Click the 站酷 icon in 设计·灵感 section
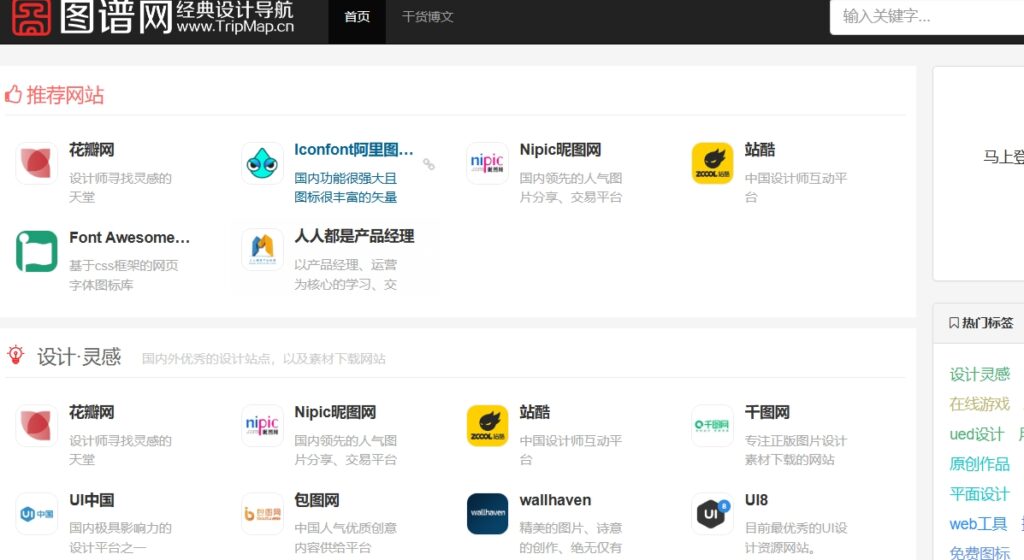 (487, 426)
